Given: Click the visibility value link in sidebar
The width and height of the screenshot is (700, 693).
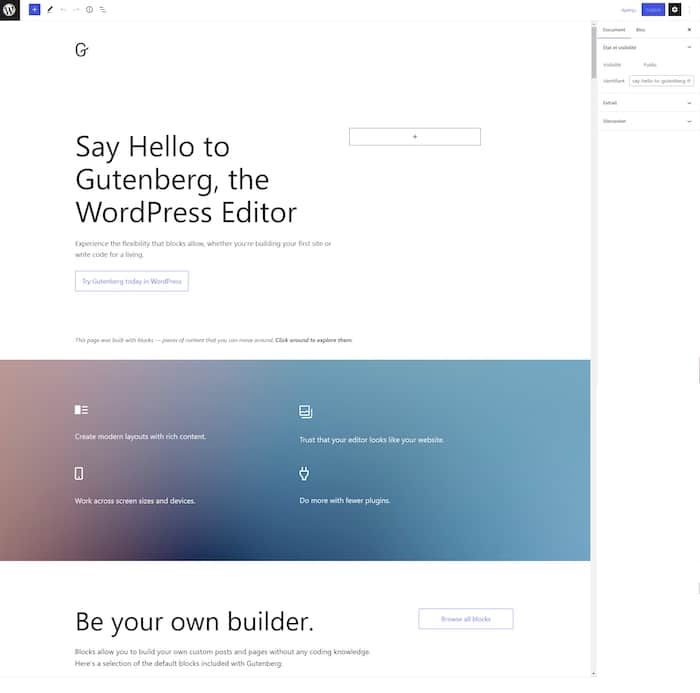Looking at the screenshot, I should pyautogui.click(x=650, y=65).
